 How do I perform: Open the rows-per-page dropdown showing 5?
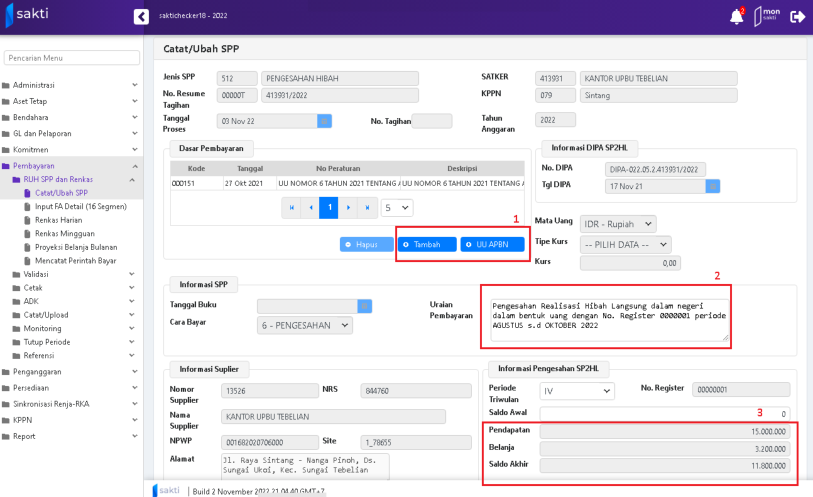pos(397,208)
